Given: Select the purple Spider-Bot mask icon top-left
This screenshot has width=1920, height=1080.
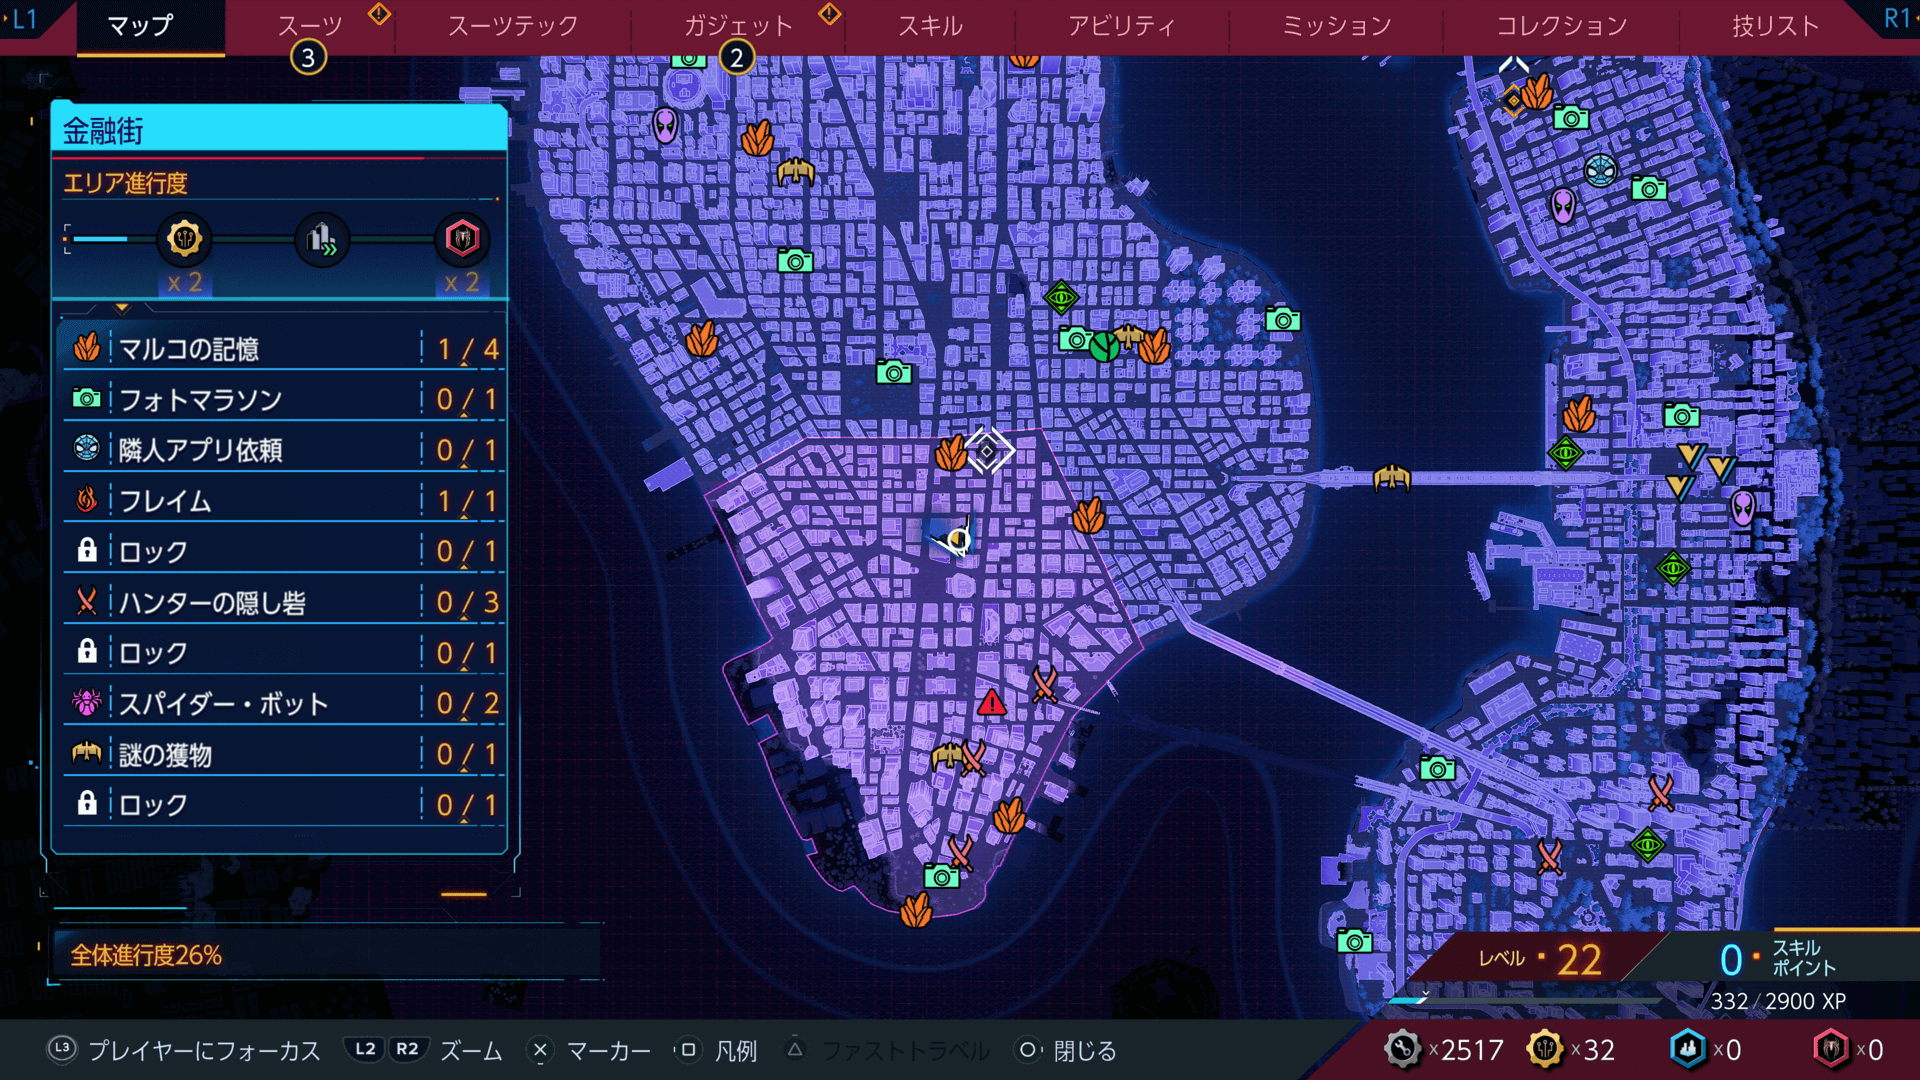Looking at the screenshot, I should [665, 126].
